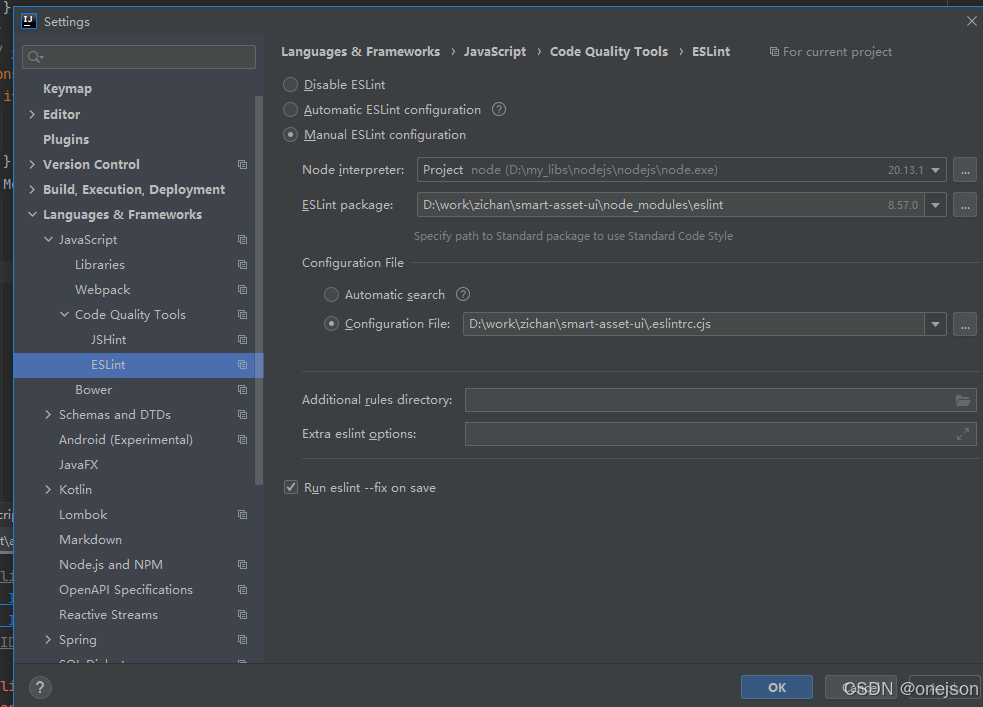Click the per-project icon beside Schemas and DTDs
The width and height of the screenshot is (983, 707).
pyautogui.click(x=243, y=415)
